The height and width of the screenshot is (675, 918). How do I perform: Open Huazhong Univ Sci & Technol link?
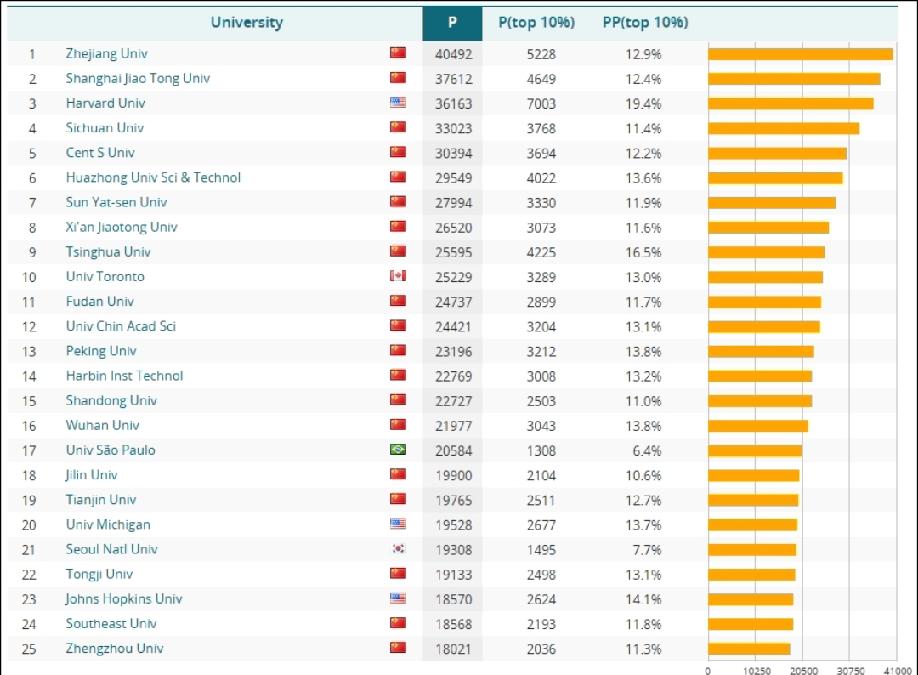pyautogui.click(x=153, y=178)
